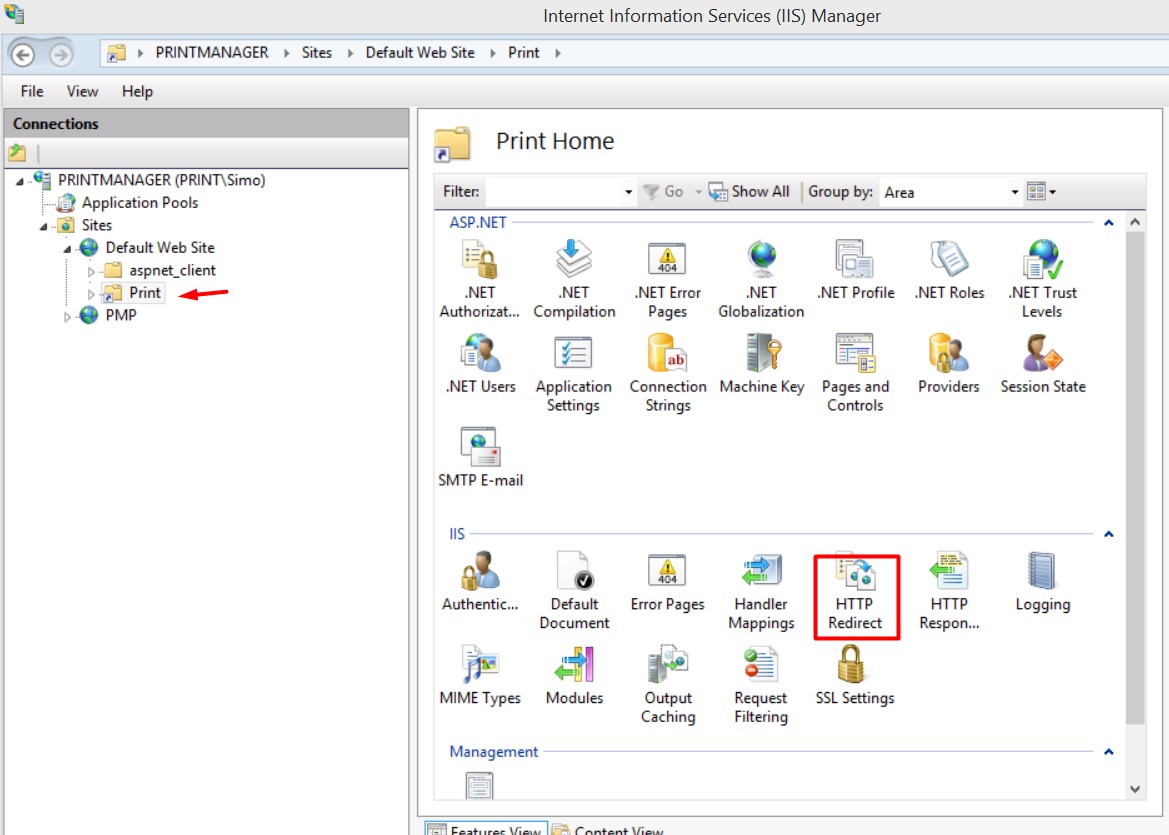Image resolution: width=1169 pixels, height=835 pixels.
Task: Open MIME Types feature
Action: 480,675
